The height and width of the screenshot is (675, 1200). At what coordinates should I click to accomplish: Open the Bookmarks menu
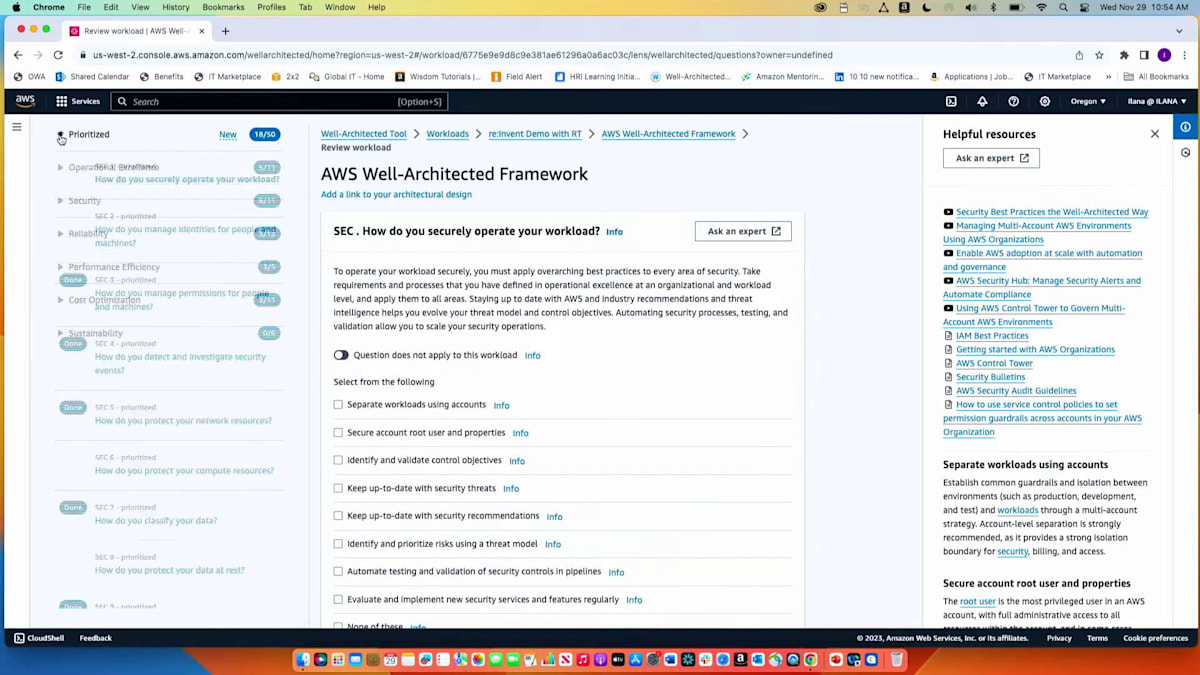223,7
